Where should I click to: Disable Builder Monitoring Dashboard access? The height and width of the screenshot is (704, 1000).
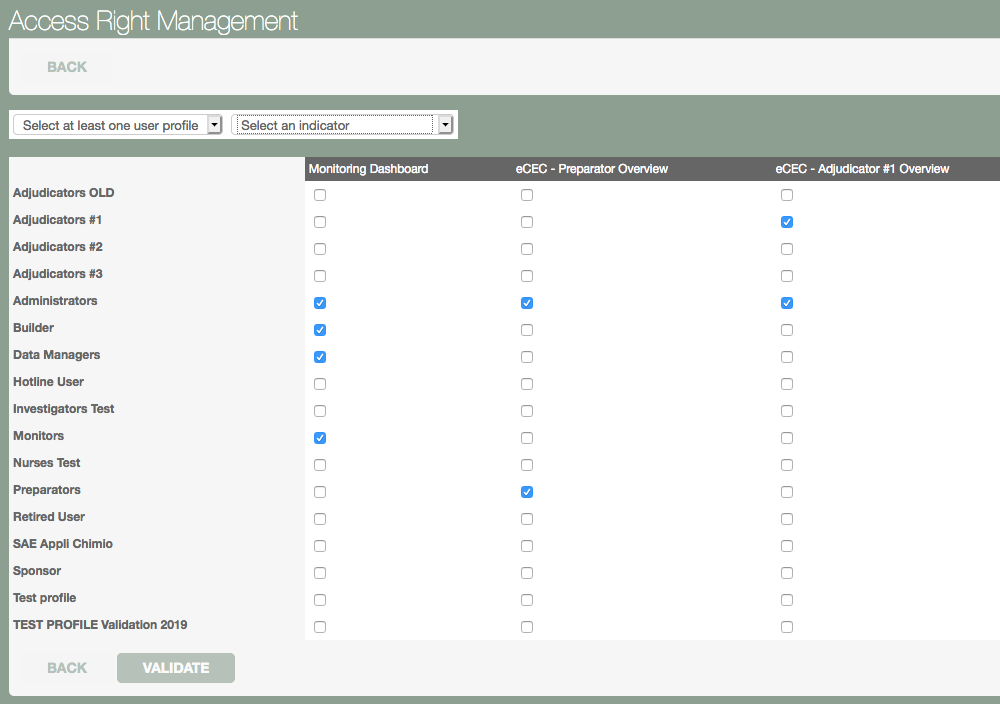[320, 330]
